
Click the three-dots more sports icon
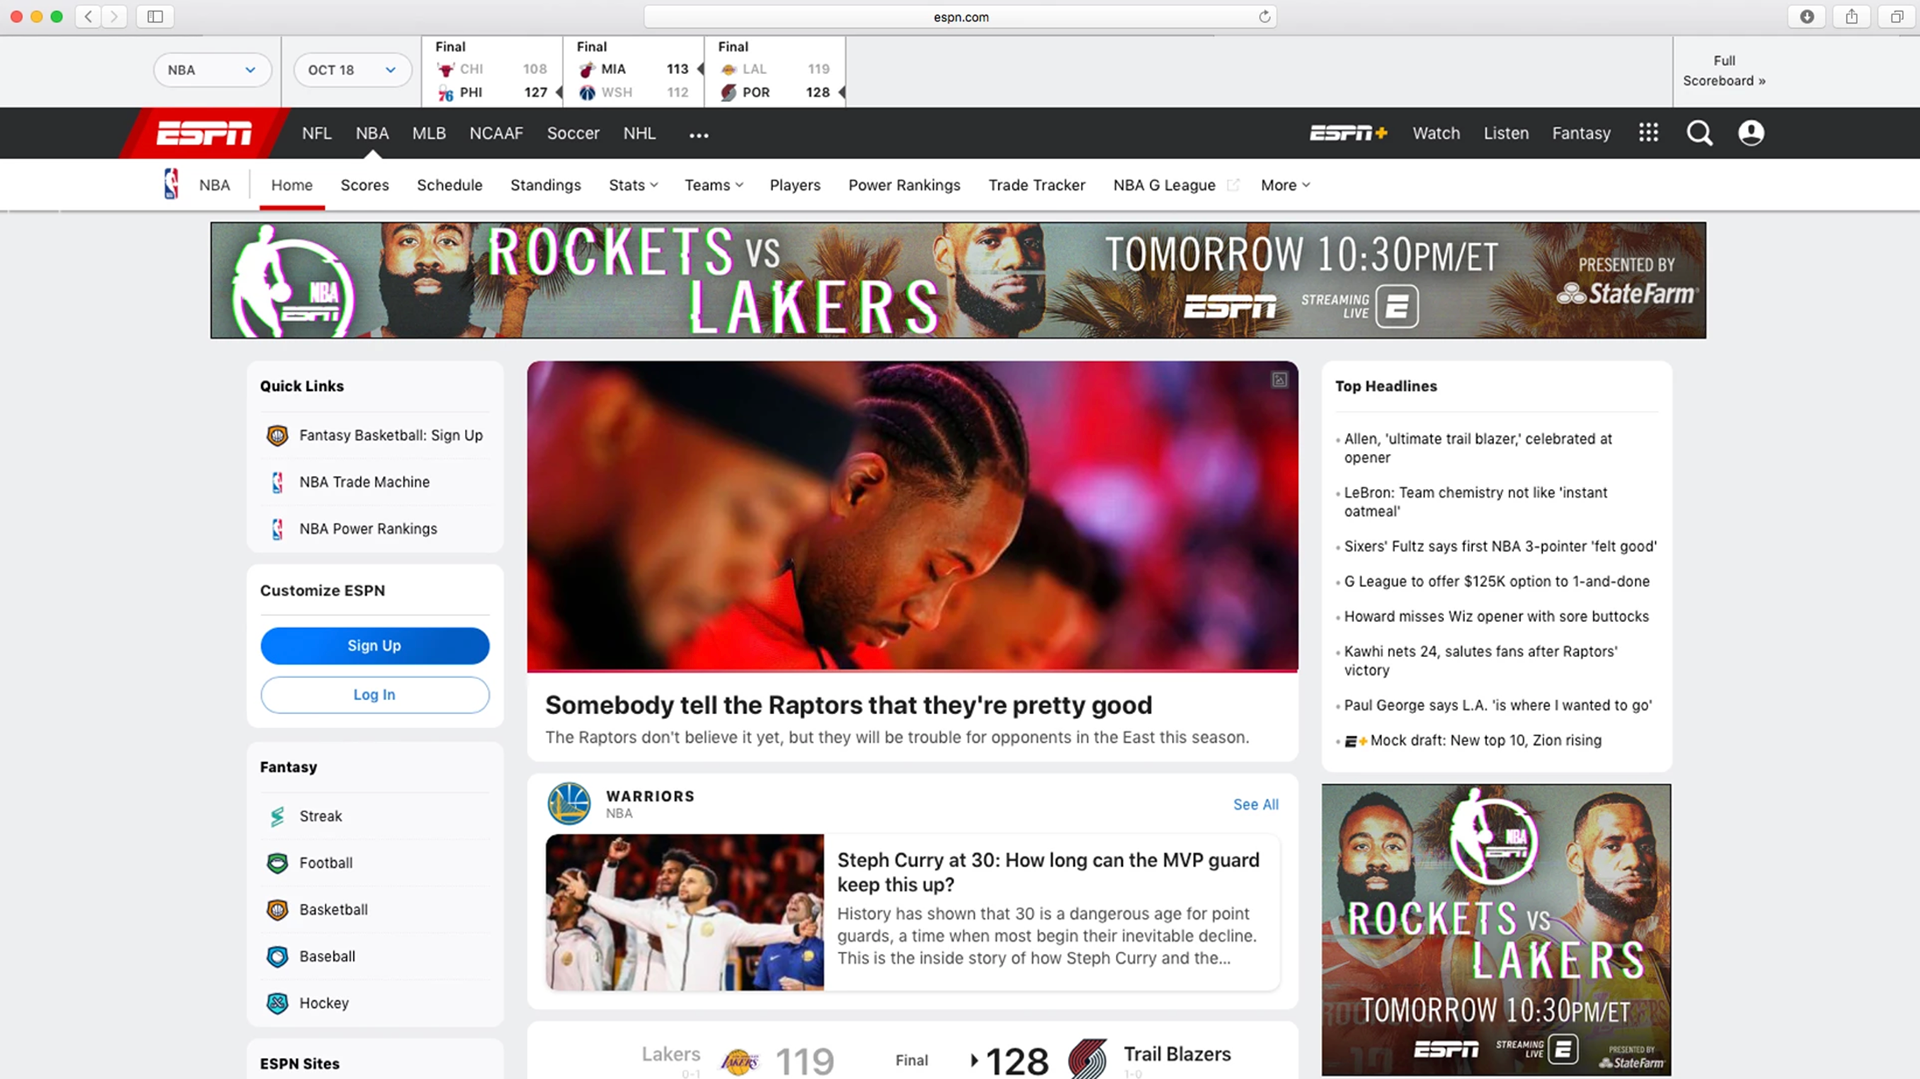pyautogui.click(x=699, y=135)
